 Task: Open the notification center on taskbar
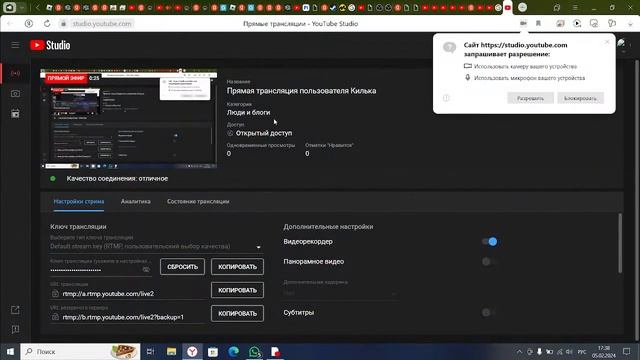point(627,351)
